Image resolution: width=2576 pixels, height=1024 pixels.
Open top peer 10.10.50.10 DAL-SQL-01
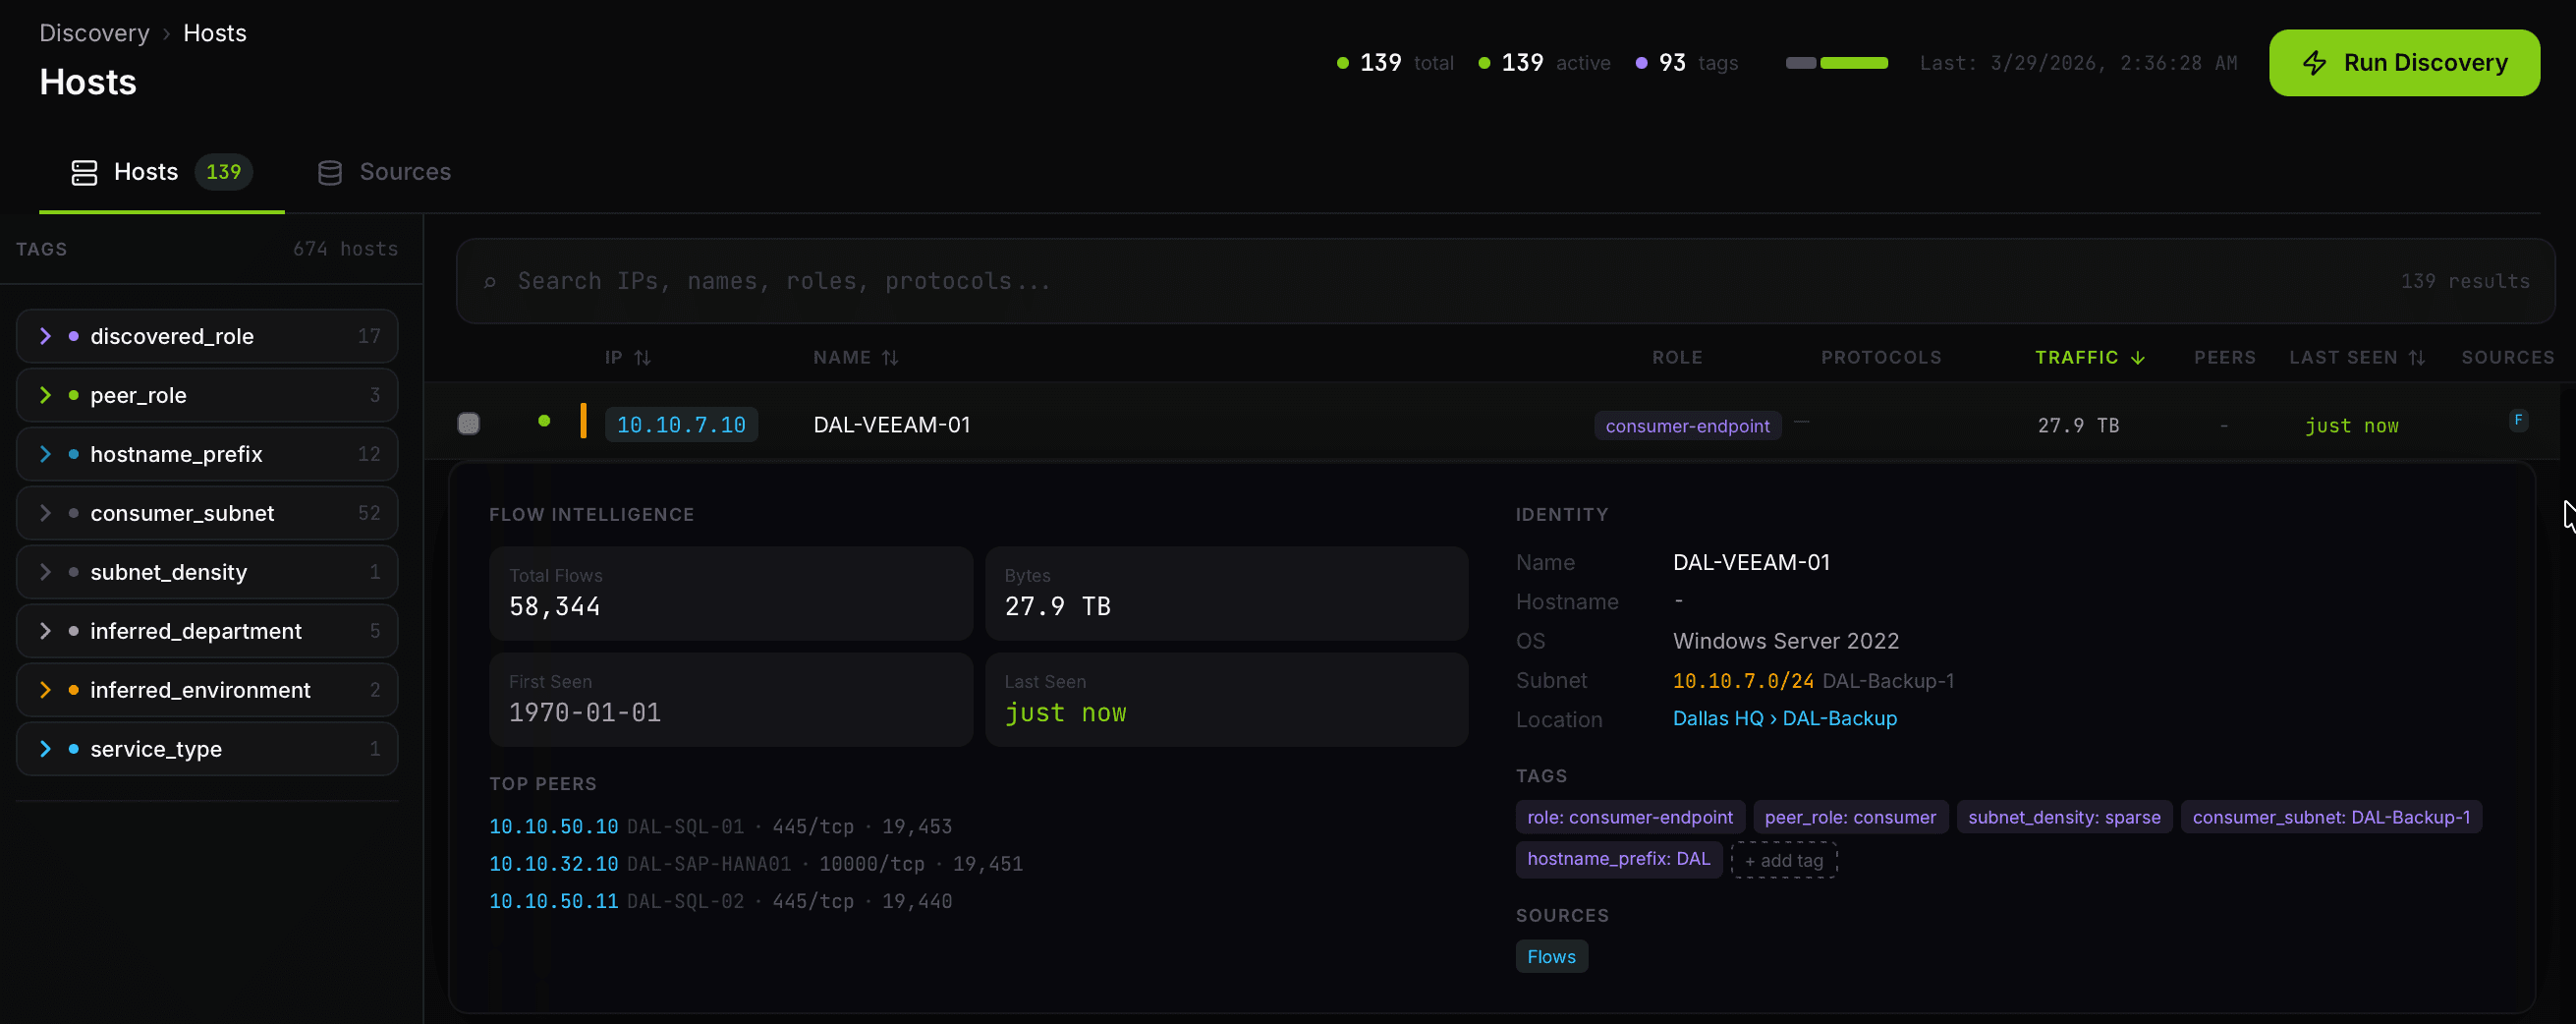(553, 827)
